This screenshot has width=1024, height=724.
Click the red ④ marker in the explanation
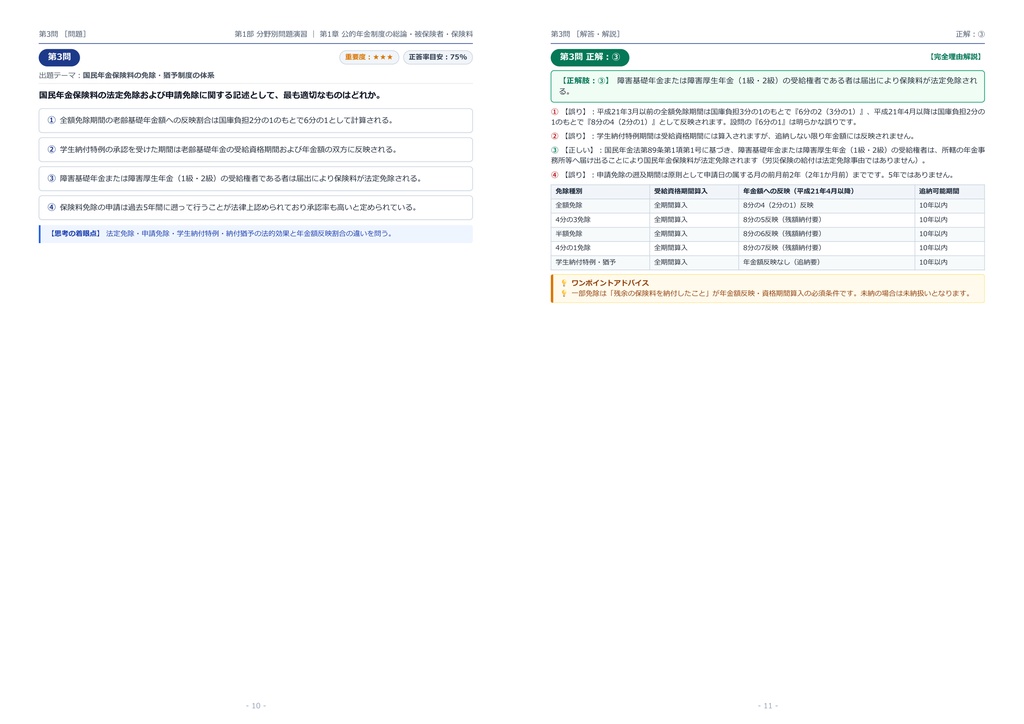[x=555, y=175]
